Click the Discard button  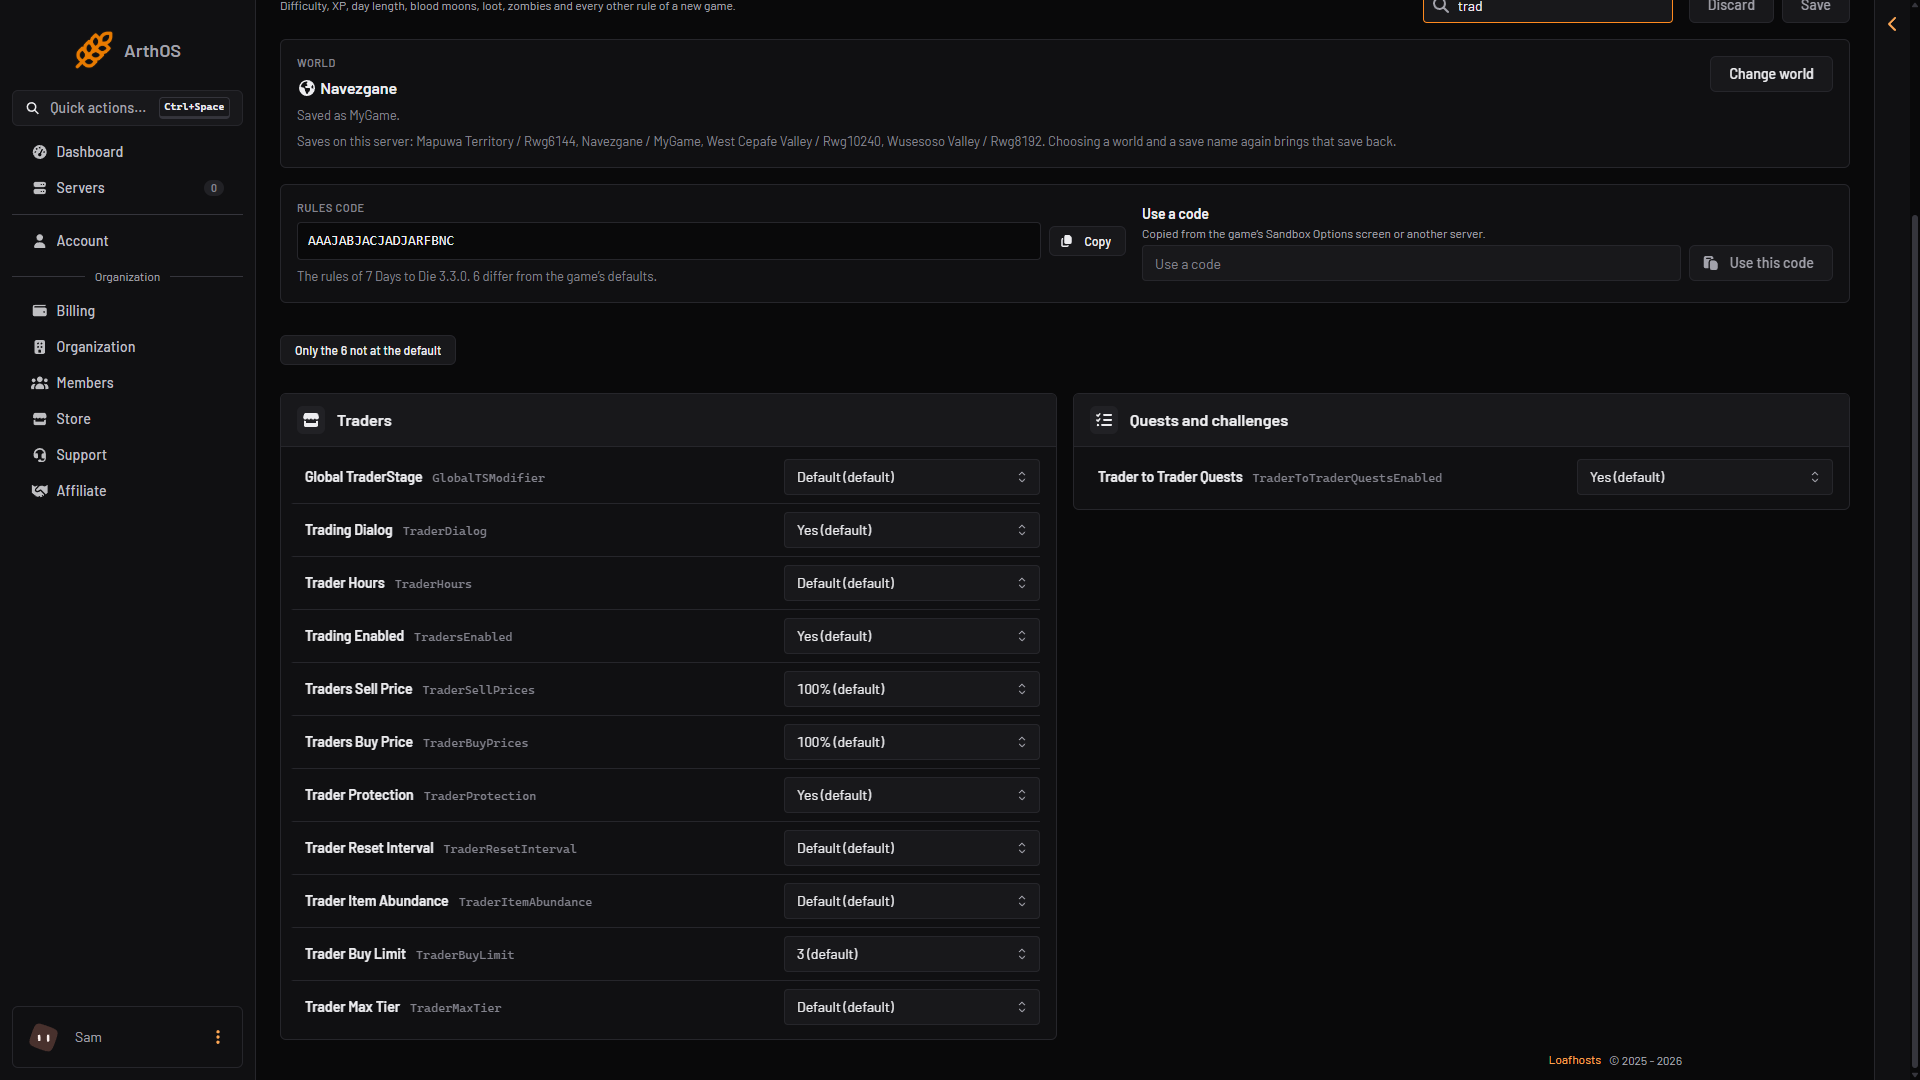pos(1731,8)
